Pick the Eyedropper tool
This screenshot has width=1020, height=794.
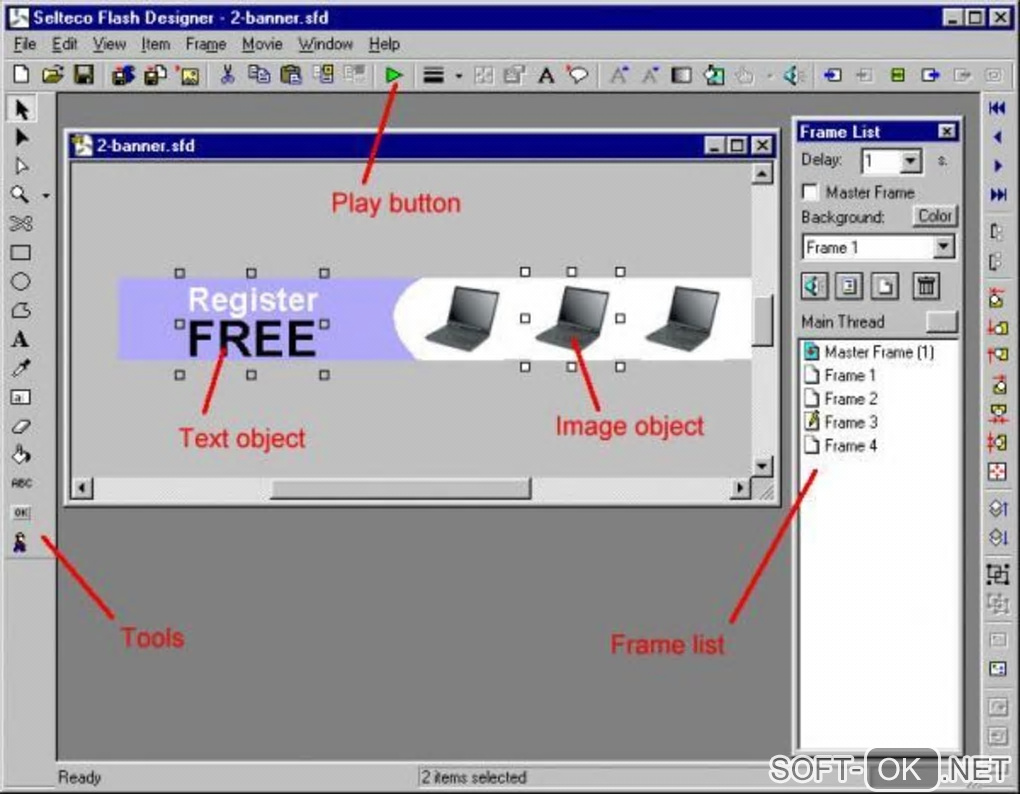point(20,368)
